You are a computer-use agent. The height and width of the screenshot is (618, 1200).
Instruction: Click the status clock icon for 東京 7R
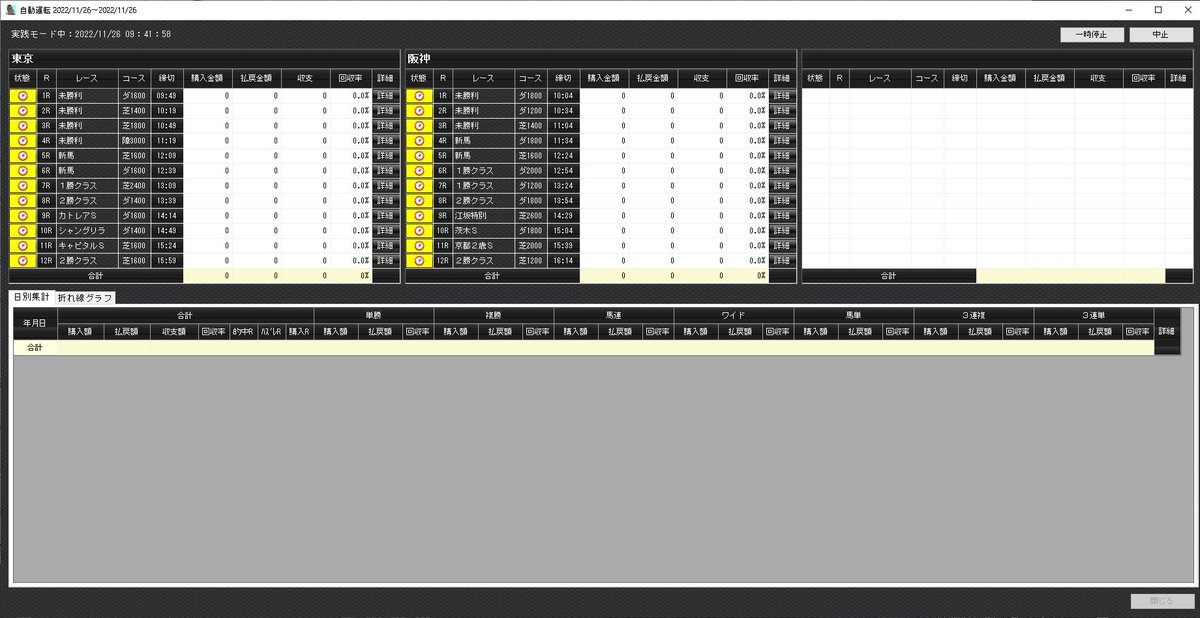[22, 186]
